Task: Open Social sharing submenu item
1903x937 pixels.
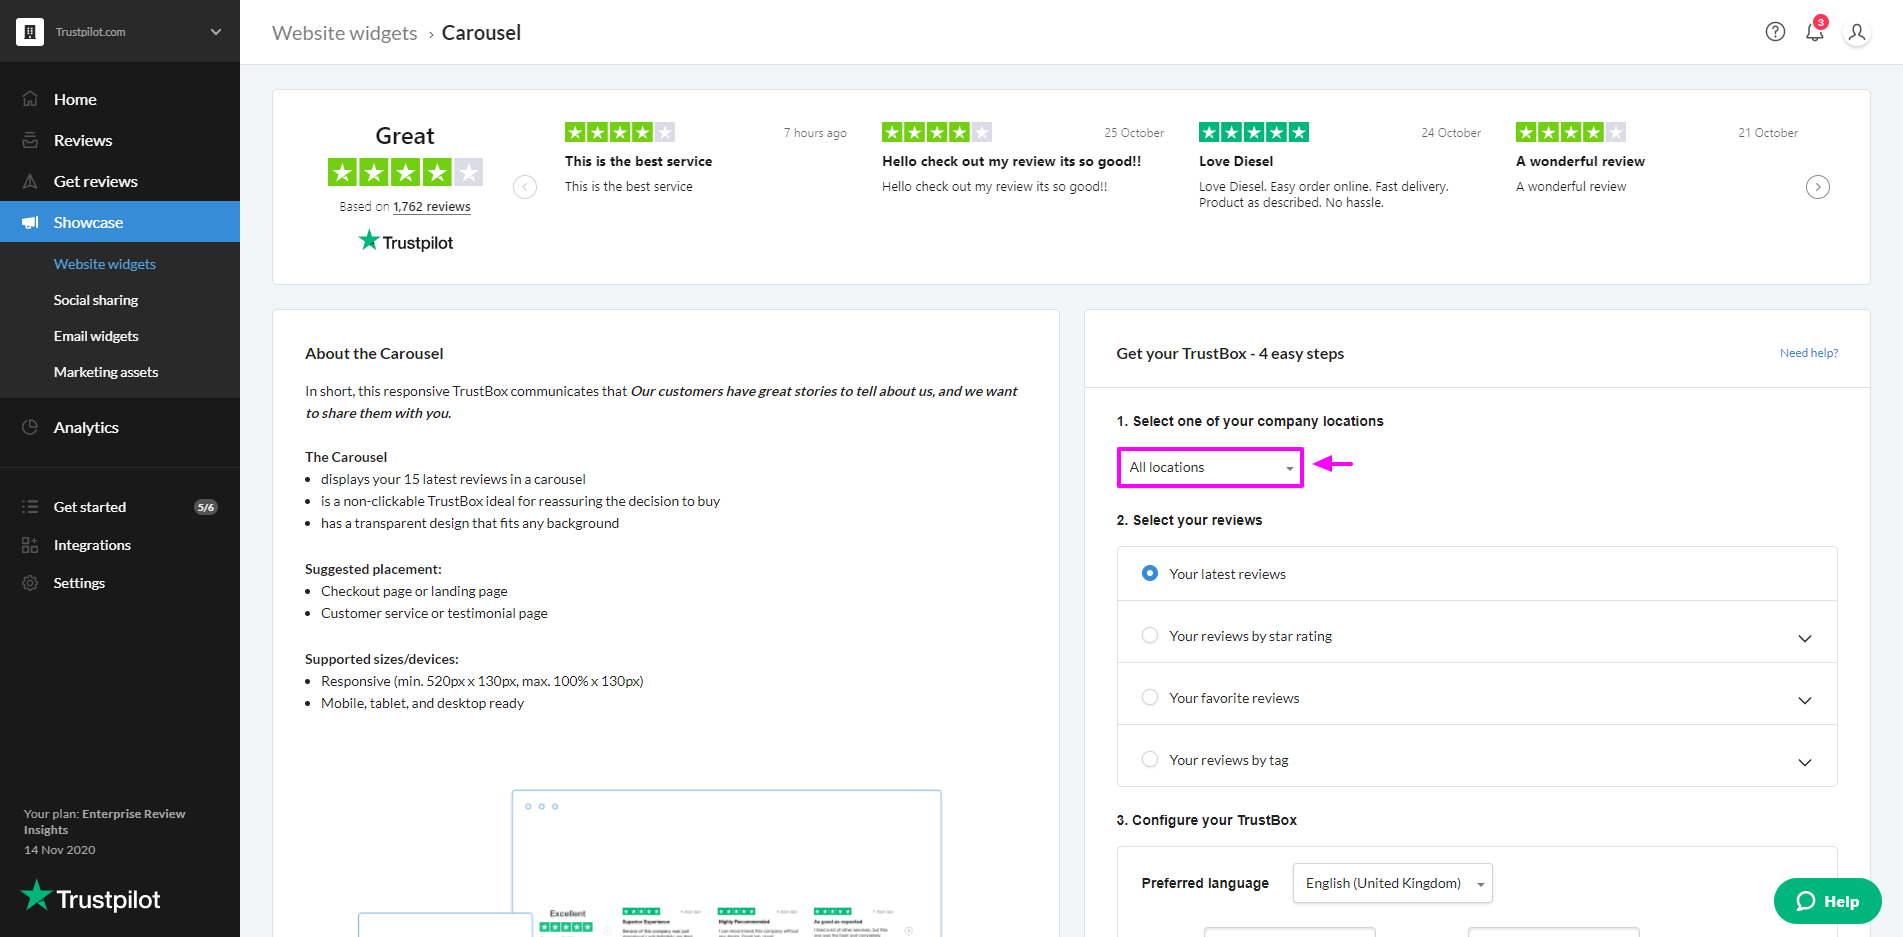Action: pos(96,300)
